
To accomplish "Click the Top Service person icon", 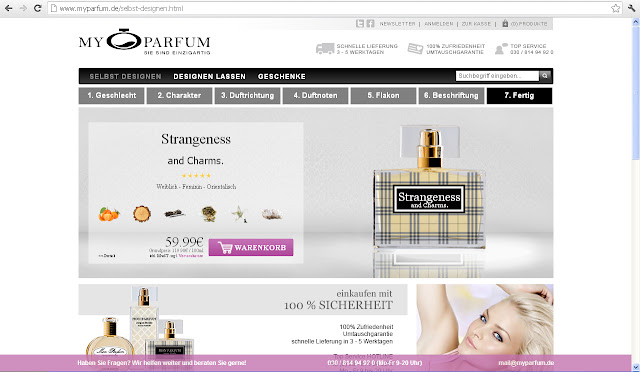I will coord(501,49).
